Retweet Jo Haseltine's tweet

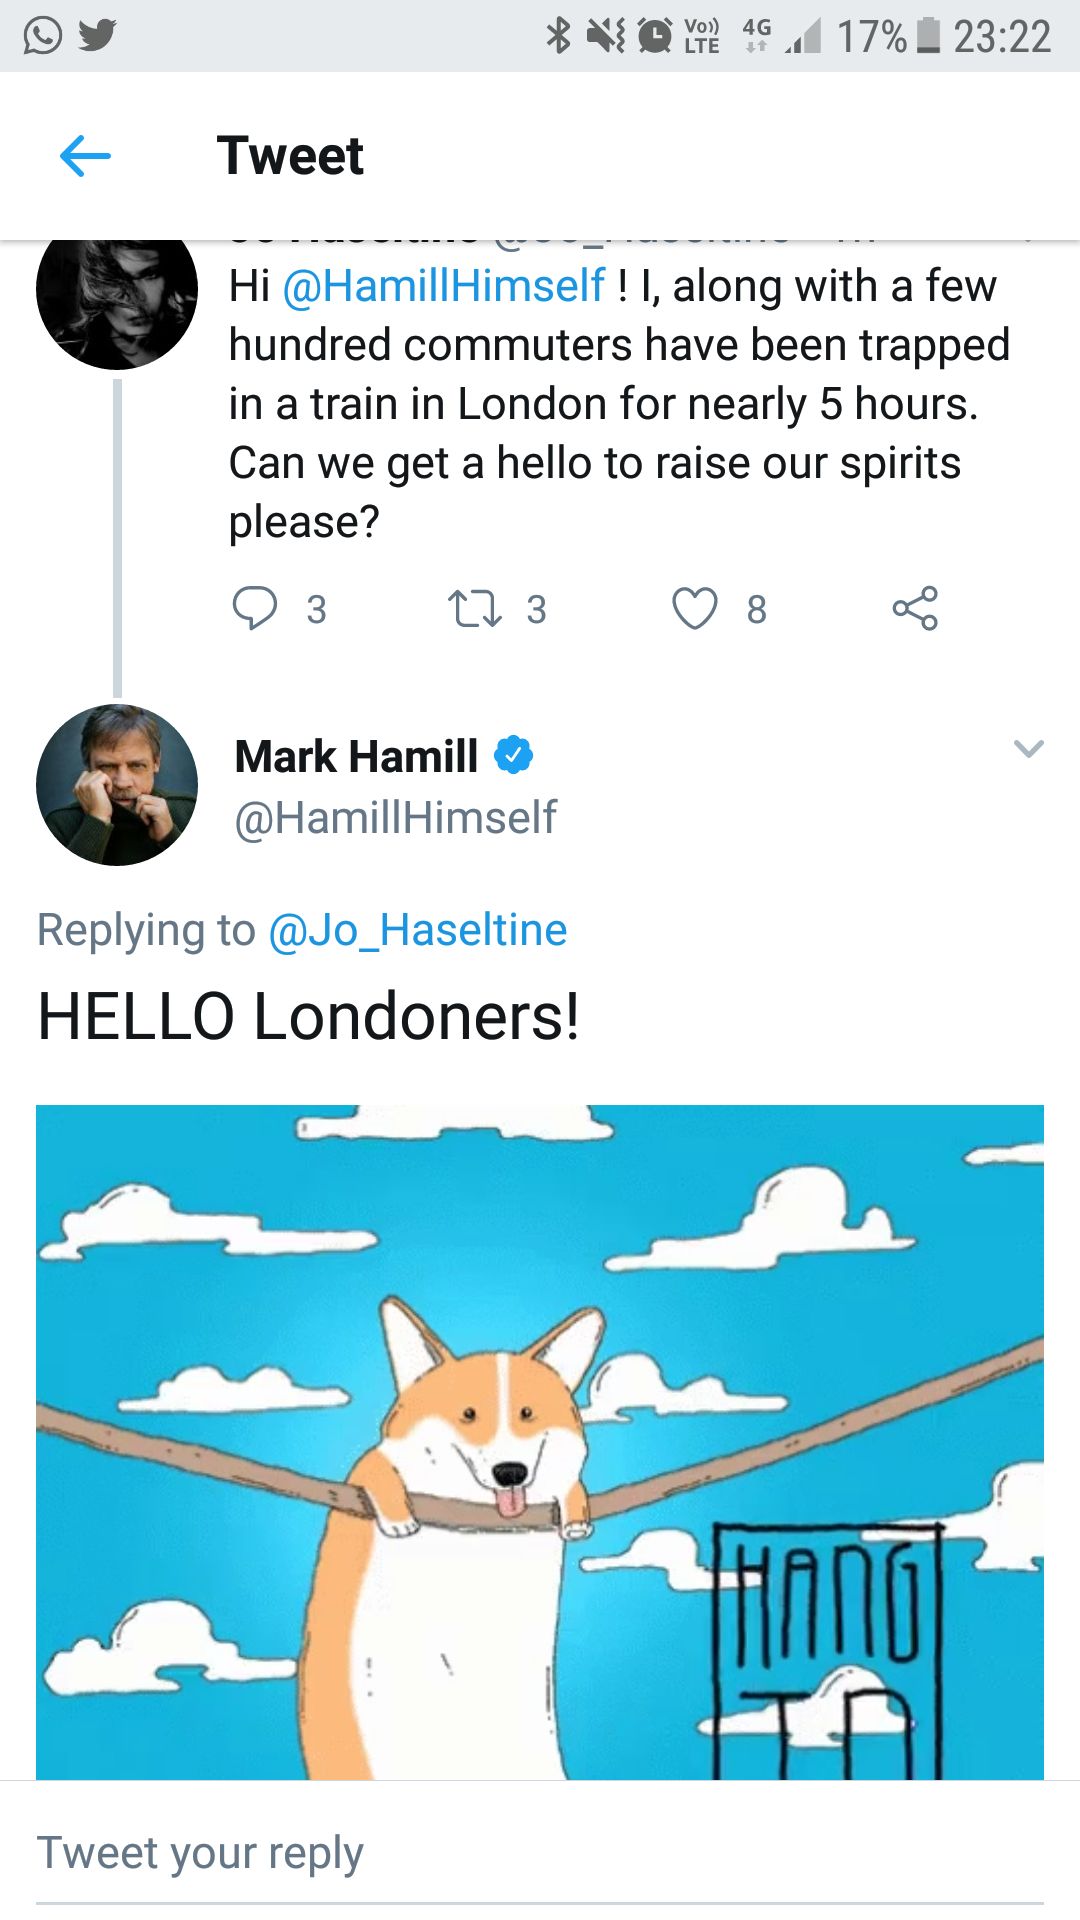pyautogui.click(x=475, y=608)
